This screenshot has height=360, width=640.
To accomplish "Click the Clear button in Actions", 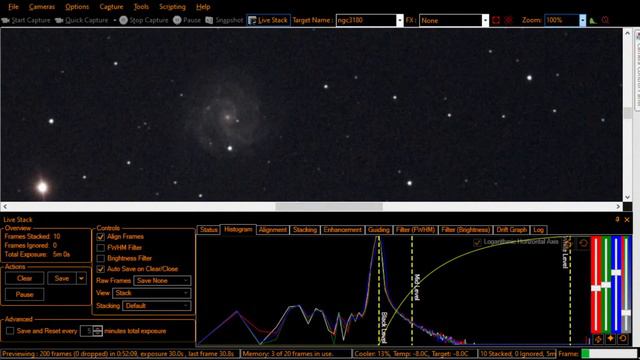I will (24, 278).
